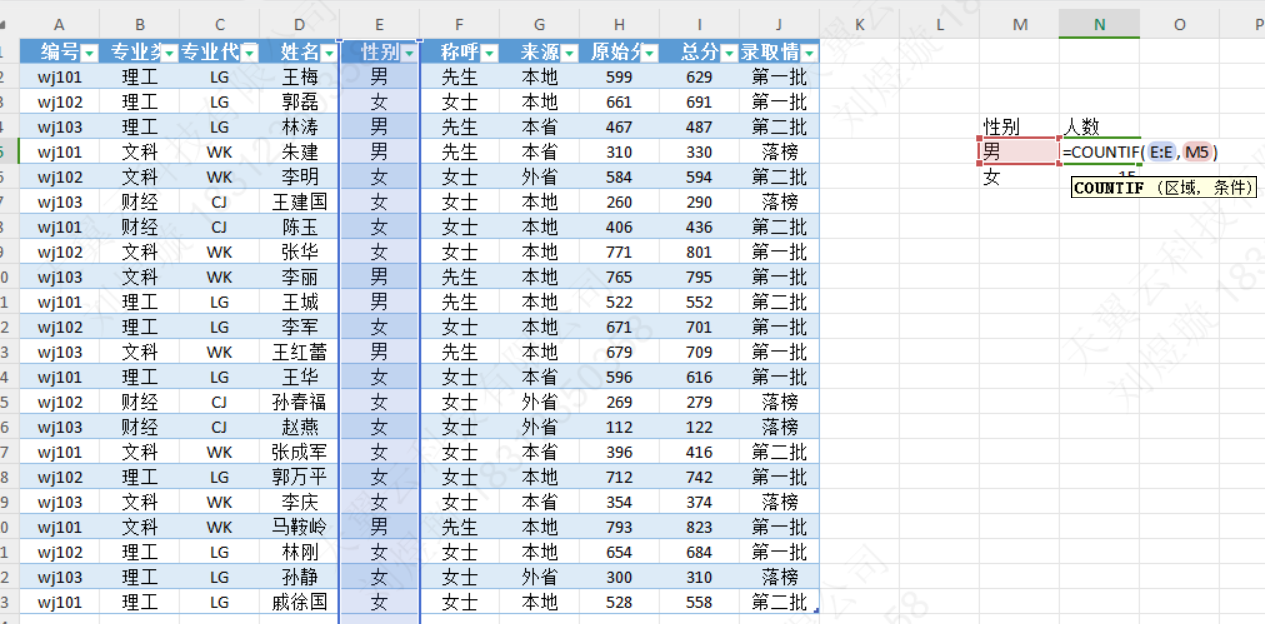Viewport: 1265px width, 624px height.
Task: Select the name cell 林涛
Action: tap(299, 127)
